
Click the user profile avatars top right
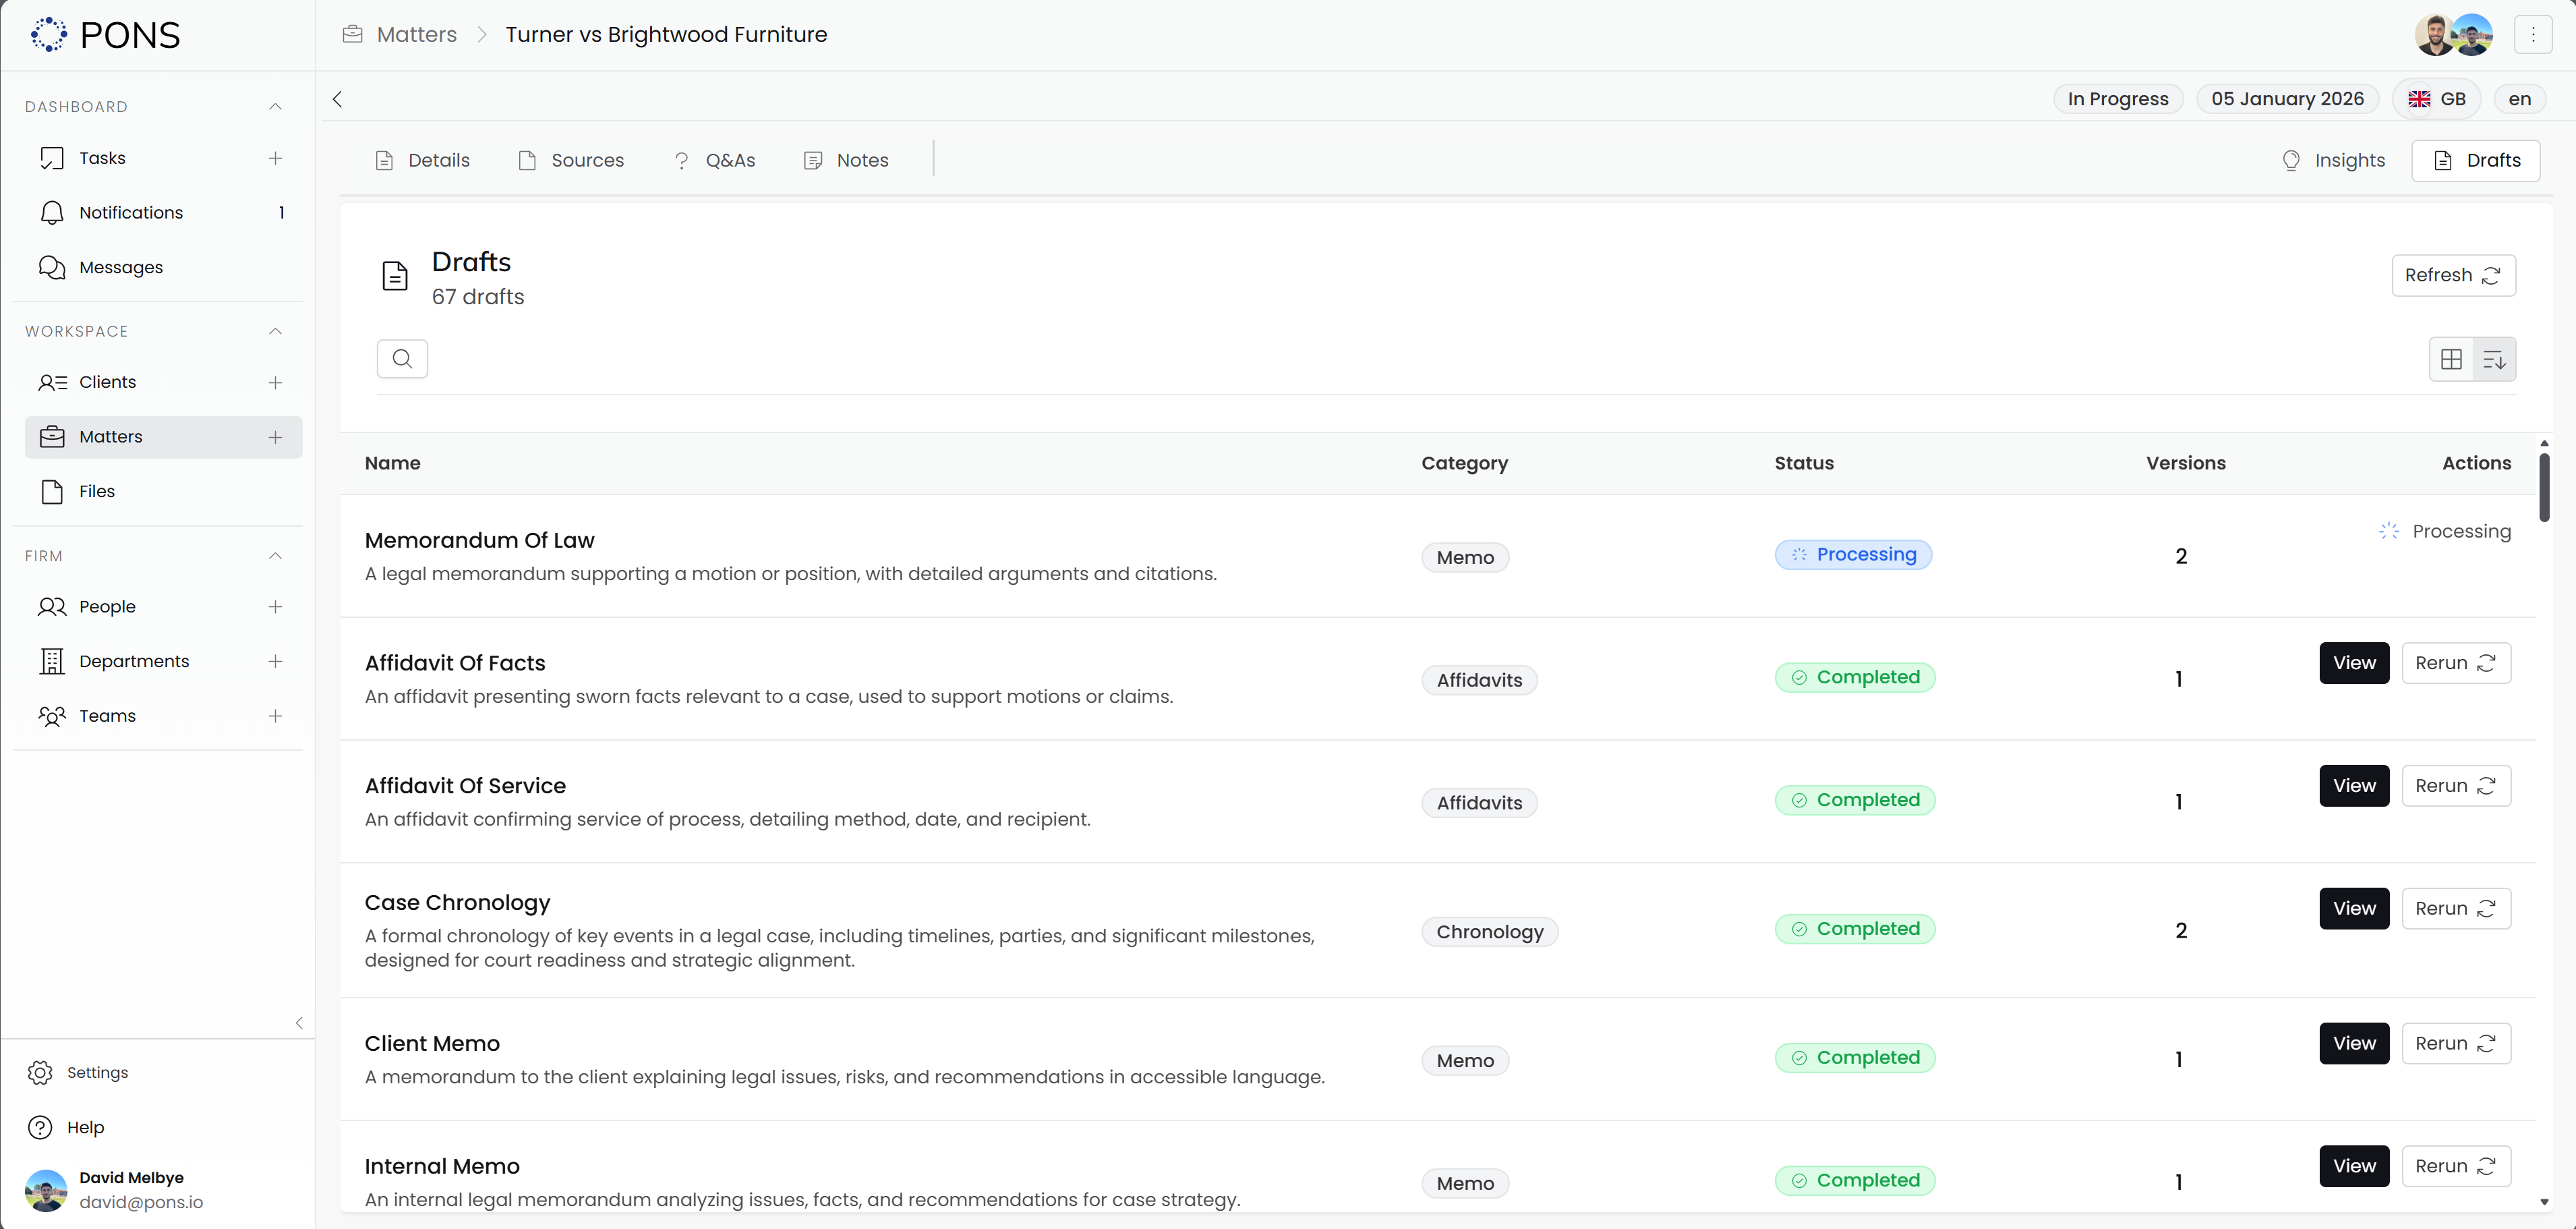pos(2453,33)
